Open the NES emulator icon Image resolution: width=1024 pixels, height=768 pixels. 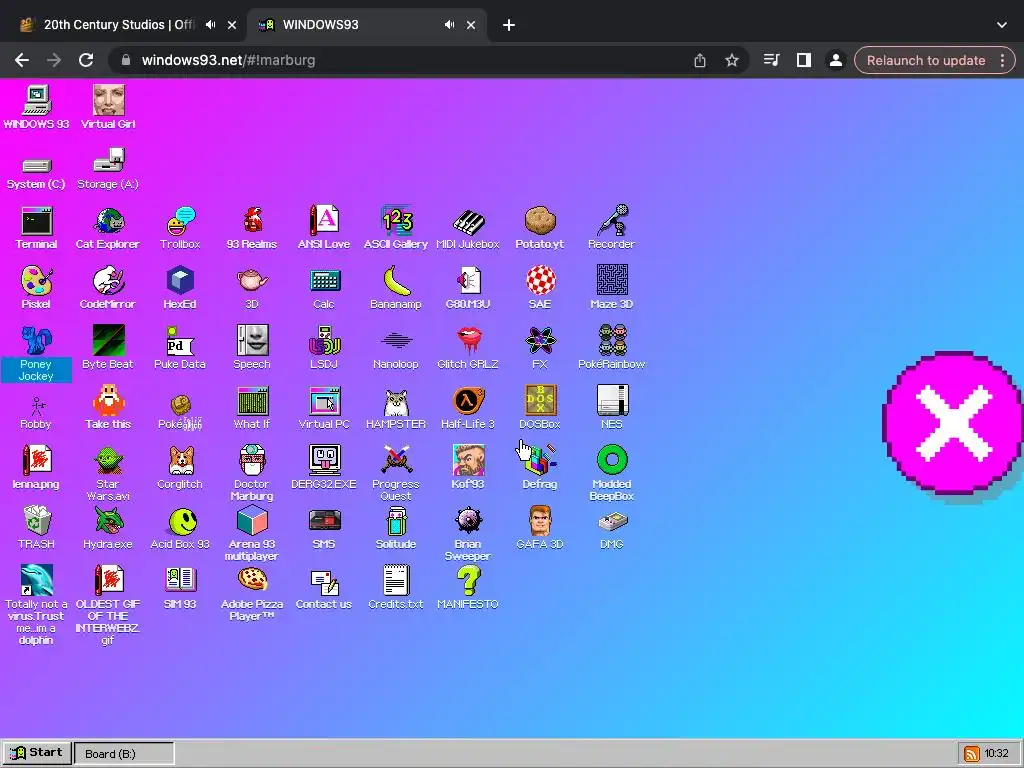(x=612, y=408)
